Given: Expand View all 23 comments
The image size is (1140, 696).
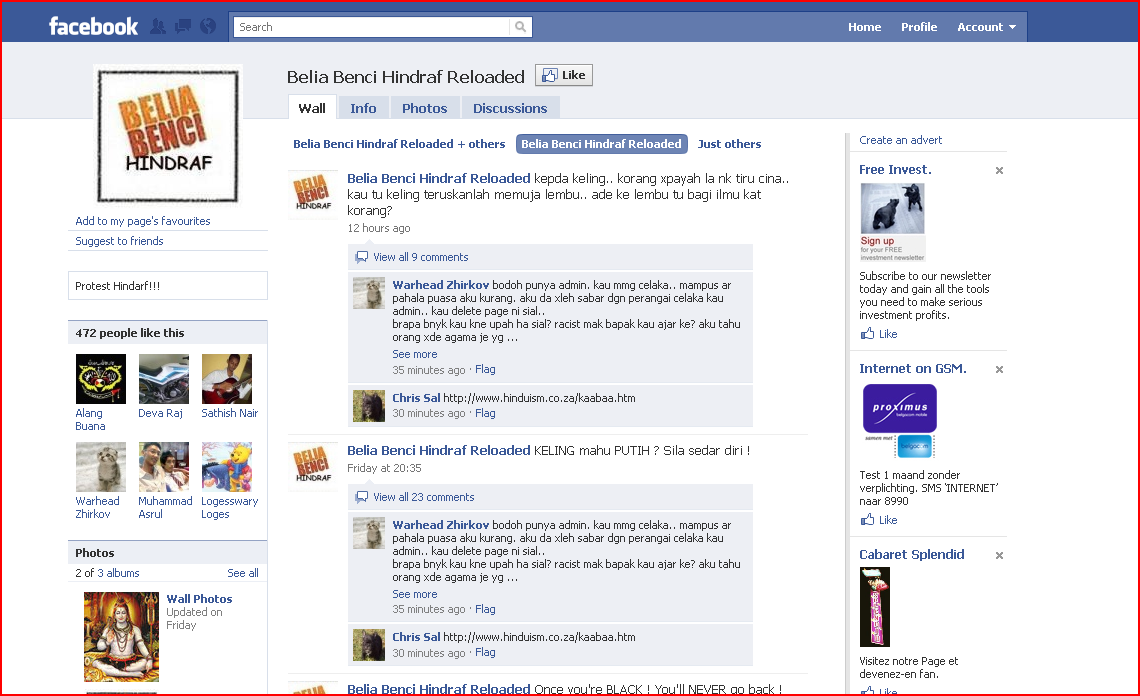Looking at the screenshot, I should coord(424,497).
